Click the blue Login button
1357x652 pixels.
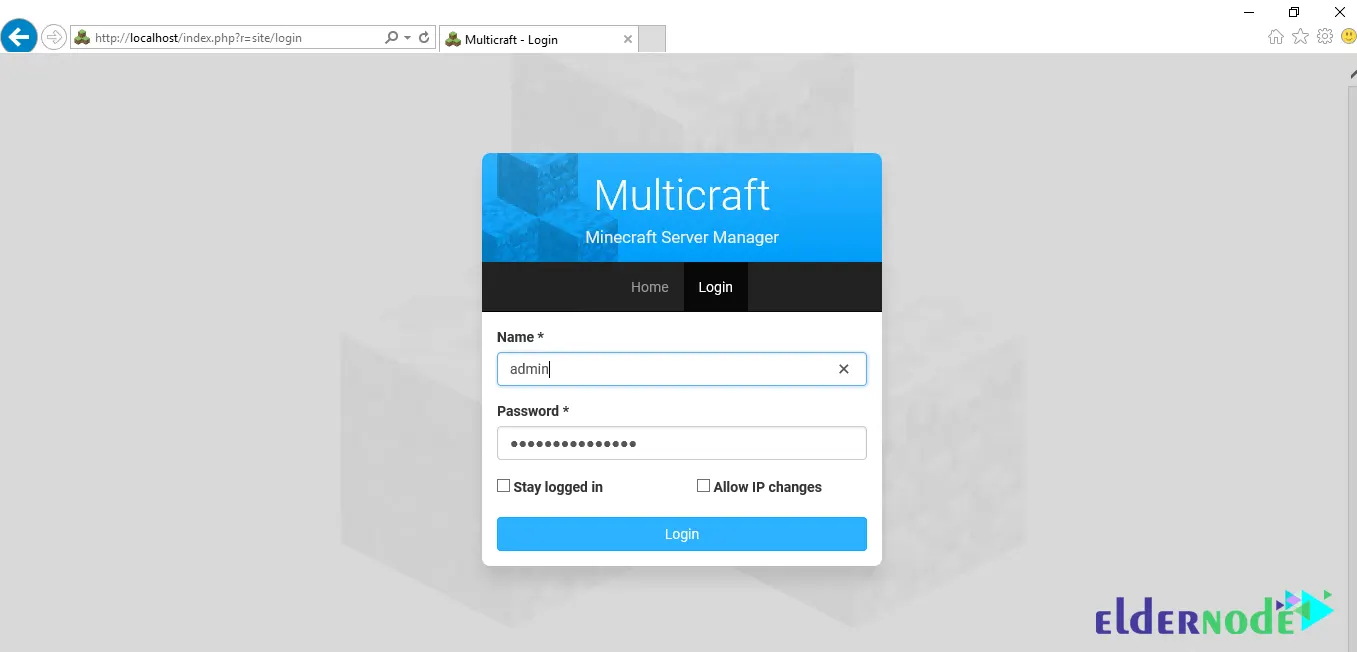(682, 534)
